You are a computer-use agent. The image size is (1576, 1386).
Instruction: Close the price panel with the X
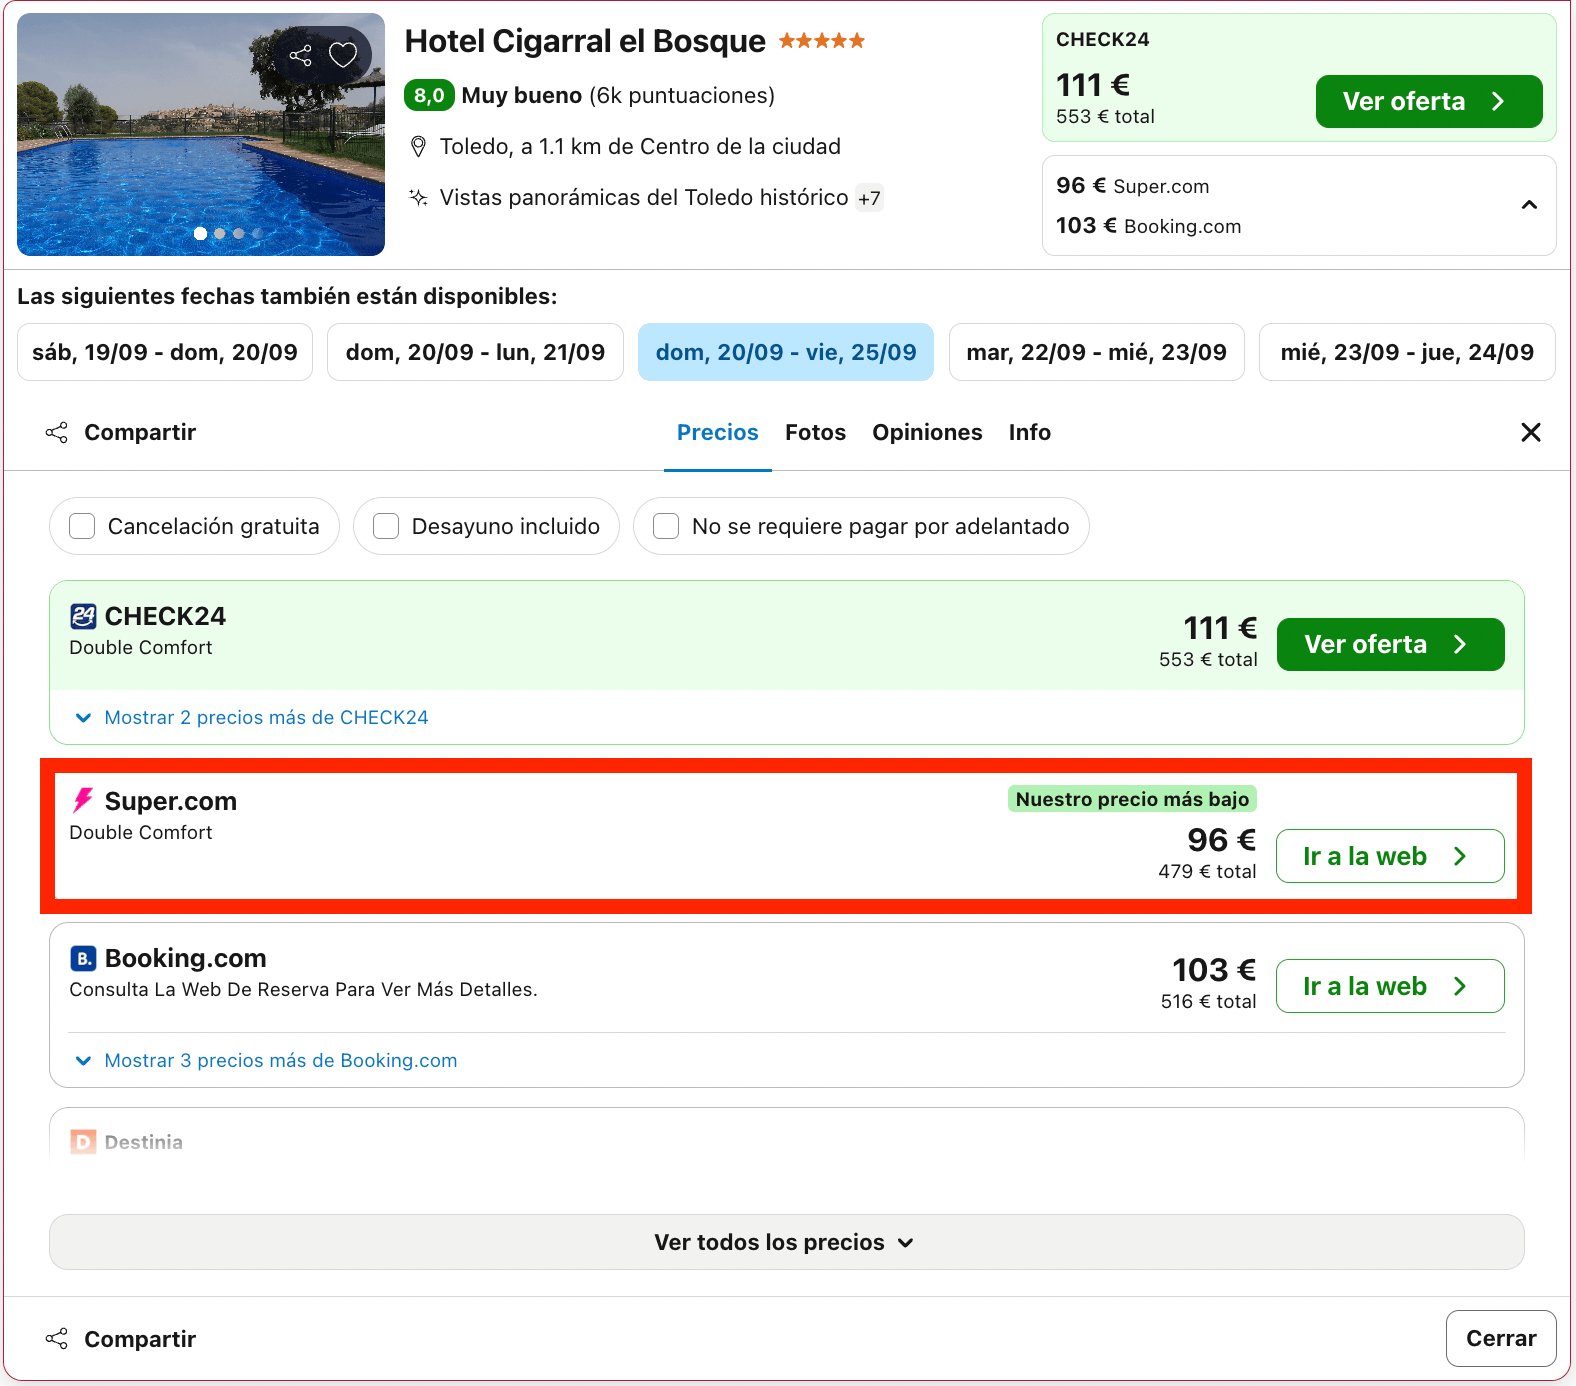click(x=1530, y=432)
